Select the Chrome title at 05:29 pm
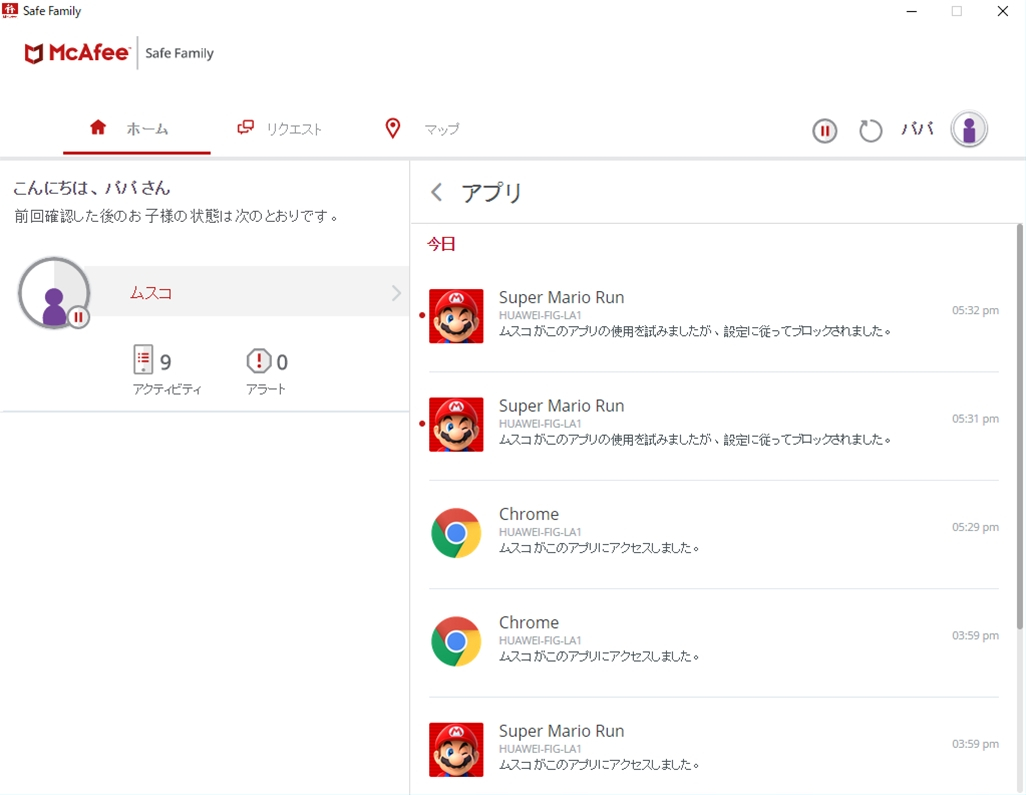 pos(529,514)
